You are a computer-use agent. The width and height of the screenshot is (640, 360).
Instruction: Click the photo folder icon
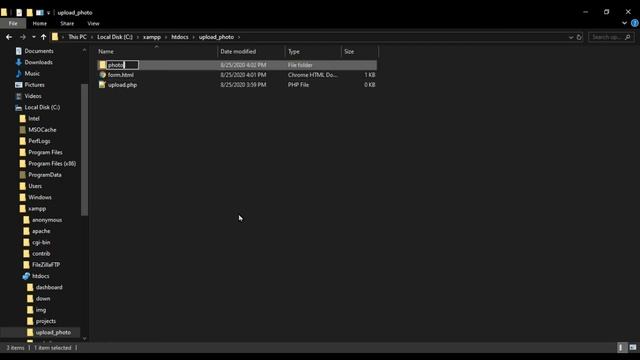click(102, 65)
